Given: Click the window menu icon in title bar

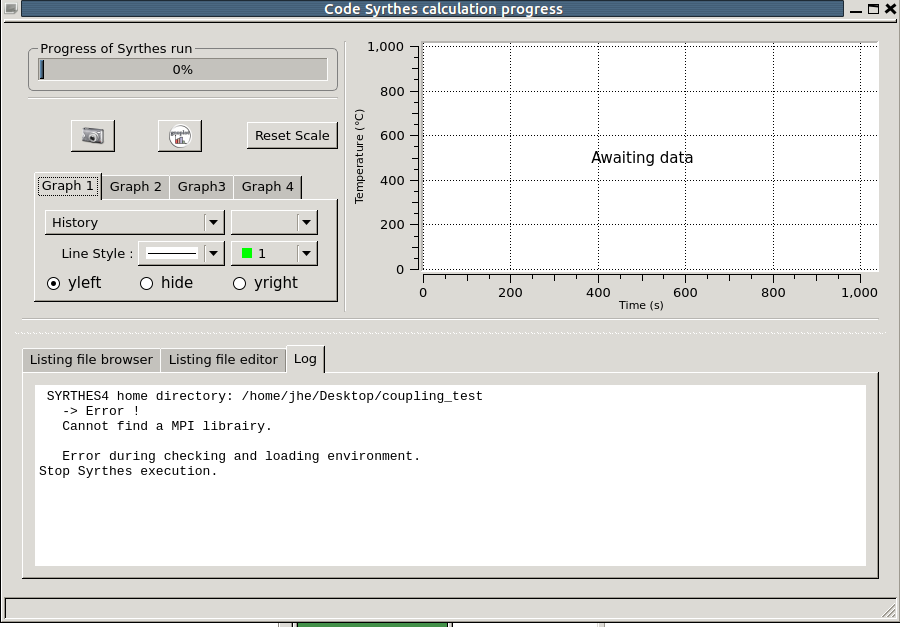Looking at the screenshot, I should pos(10,9).
